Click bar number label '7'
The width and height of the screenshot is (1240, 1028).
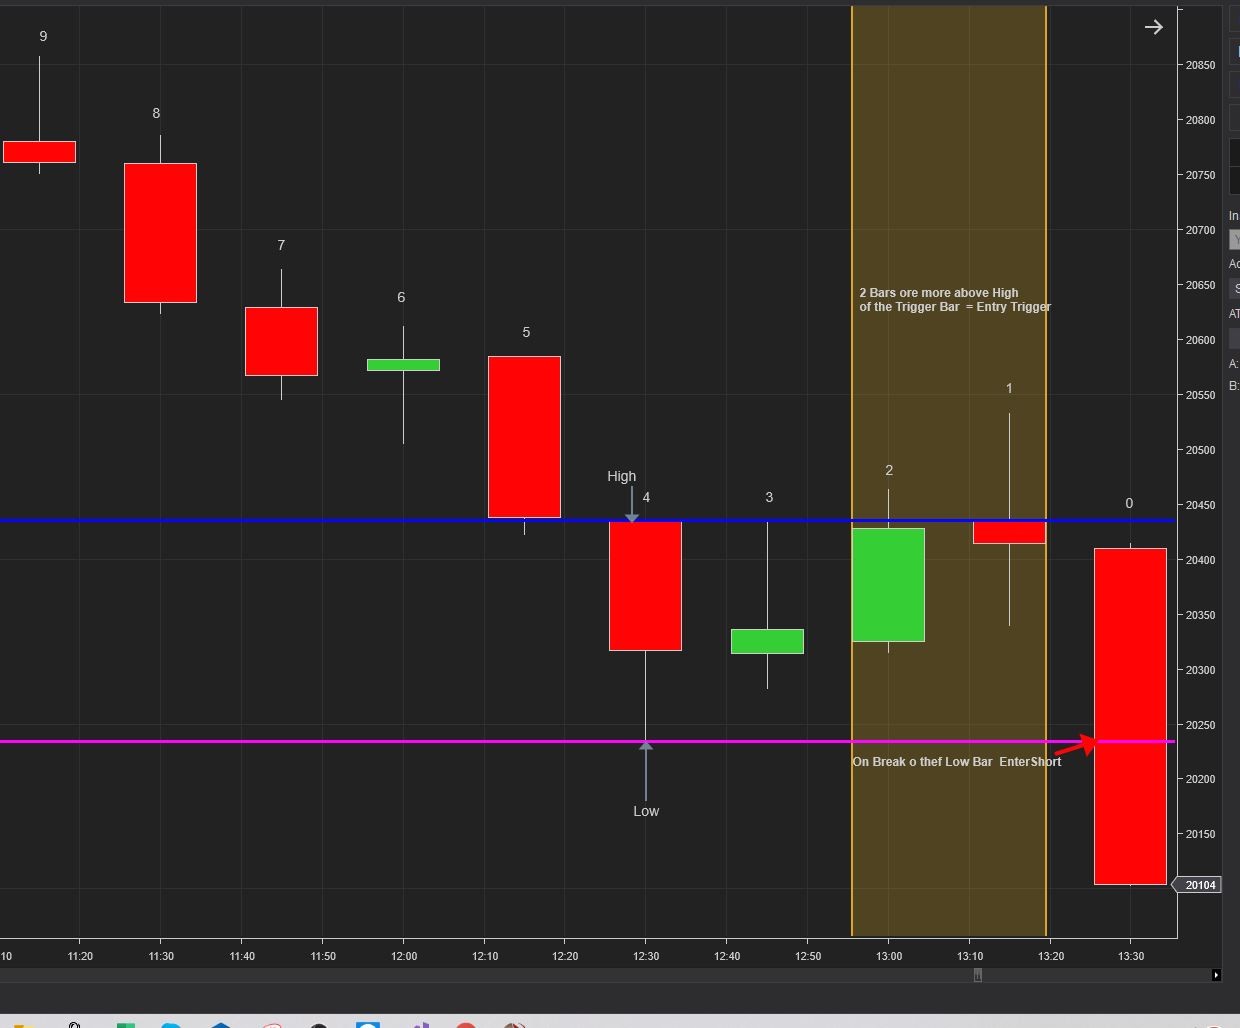281,245
